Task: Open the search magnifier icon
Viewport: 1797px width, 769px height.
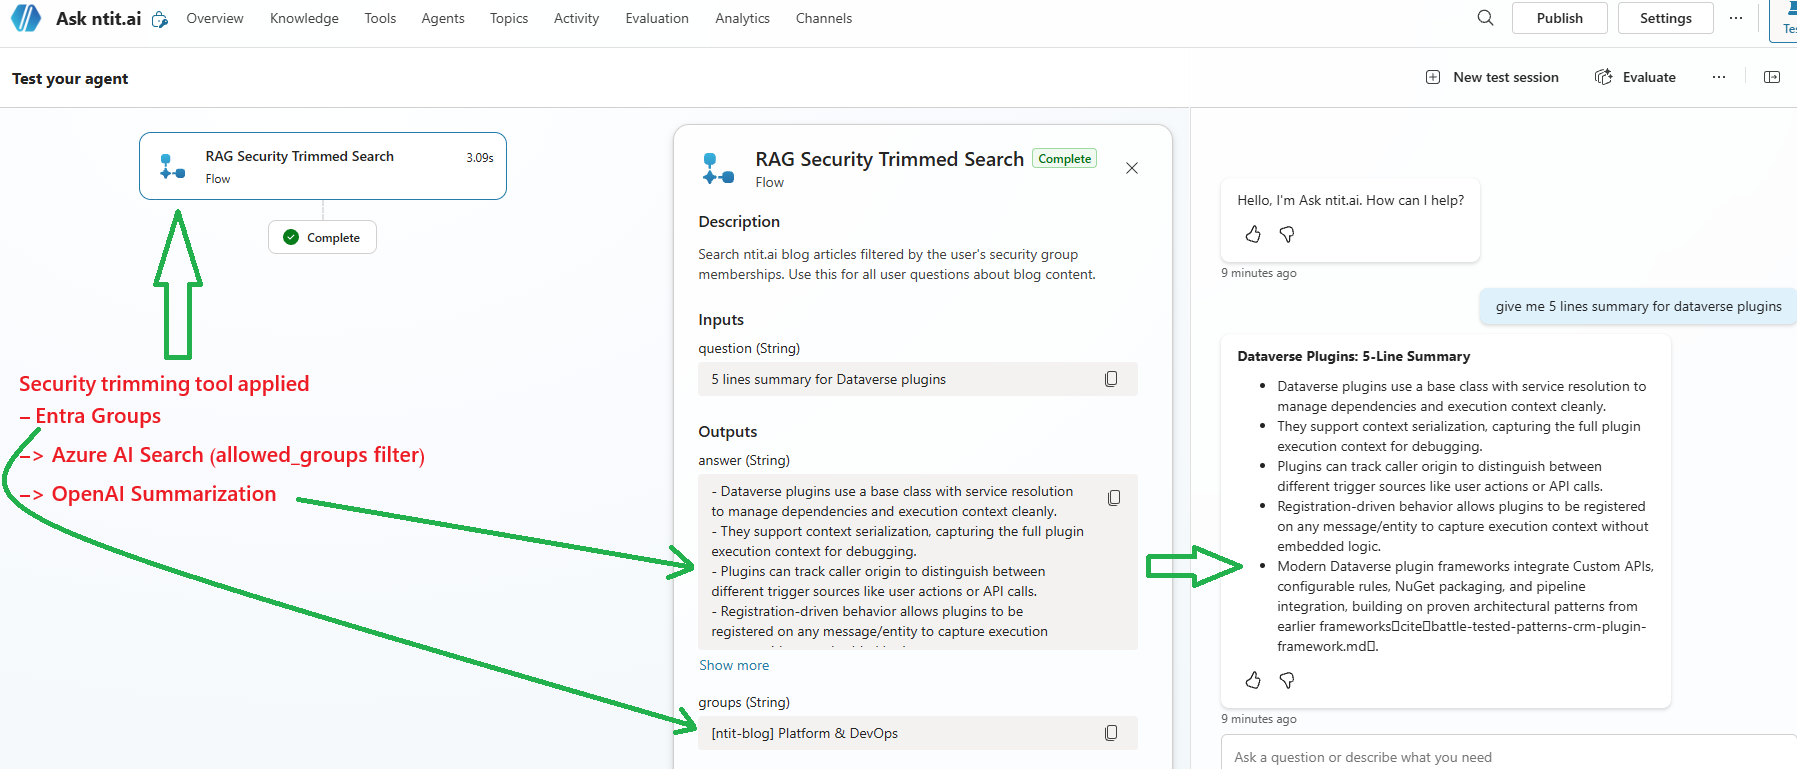Action: (x=1485, y=18)
